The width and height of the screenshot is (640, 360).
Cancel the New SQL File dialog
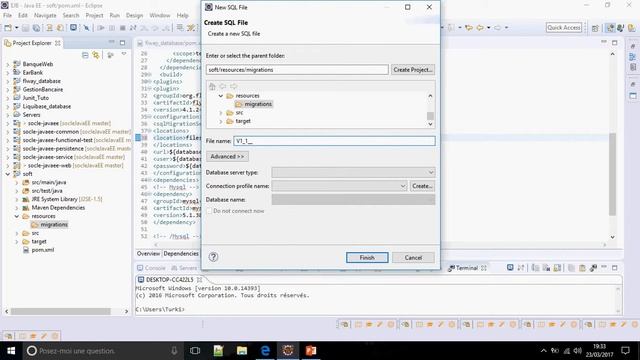pyautogui.click(x=413, y=258)
